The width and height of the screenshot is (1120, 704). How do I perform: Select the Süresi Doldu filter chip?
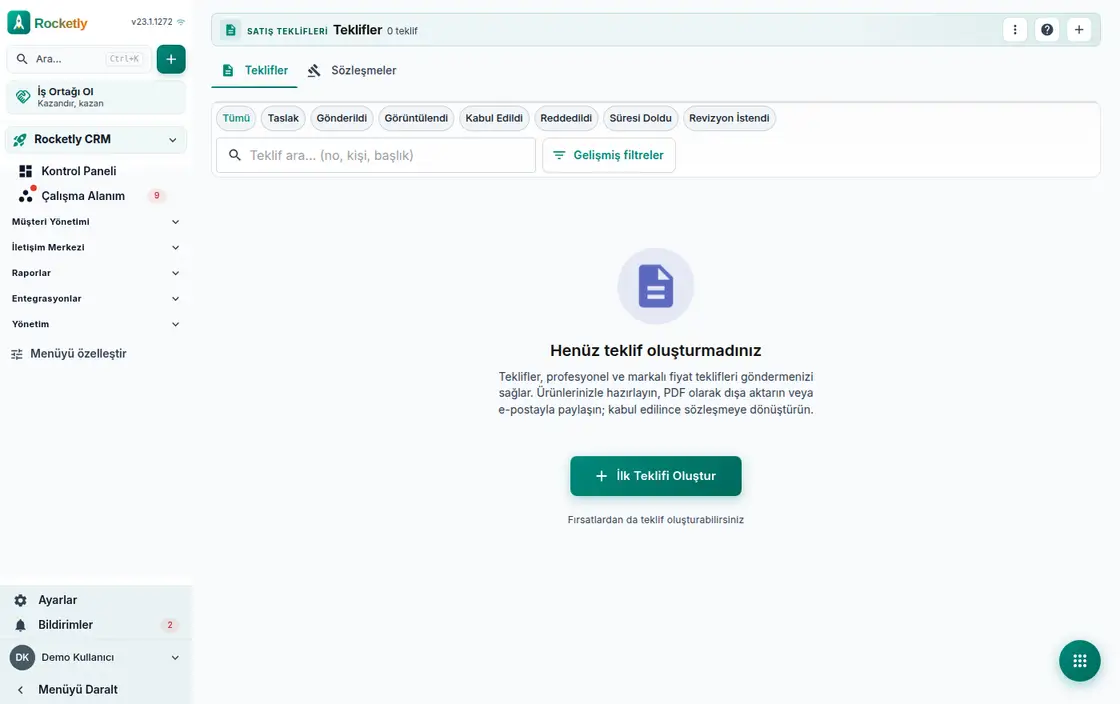click(x=640, y=118)
